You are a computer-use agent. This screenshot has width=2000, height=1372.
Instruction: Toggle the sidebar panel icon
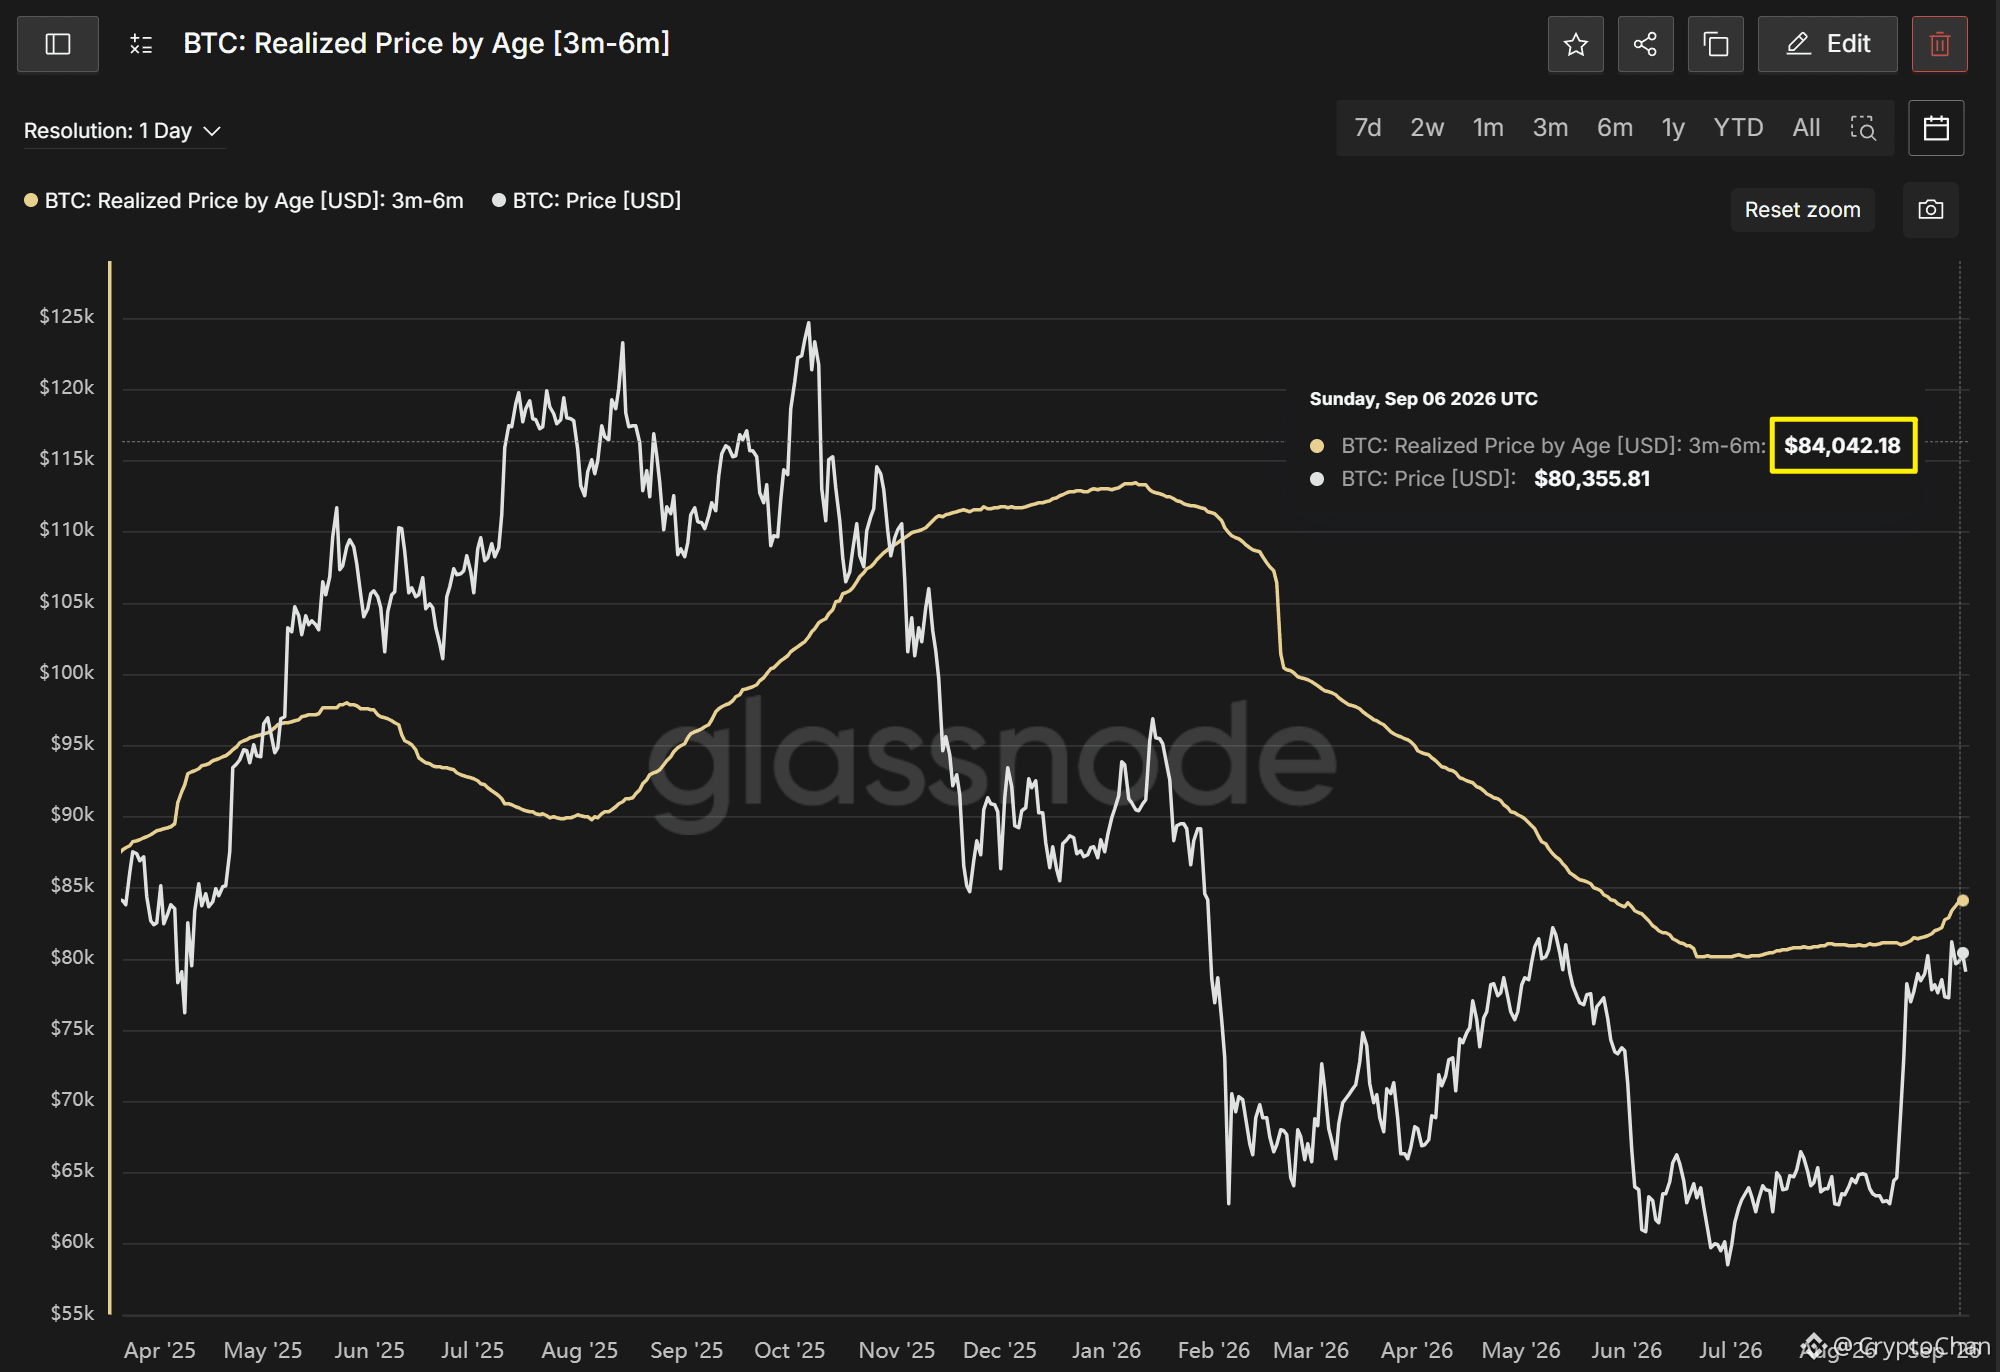pos(58,44)
